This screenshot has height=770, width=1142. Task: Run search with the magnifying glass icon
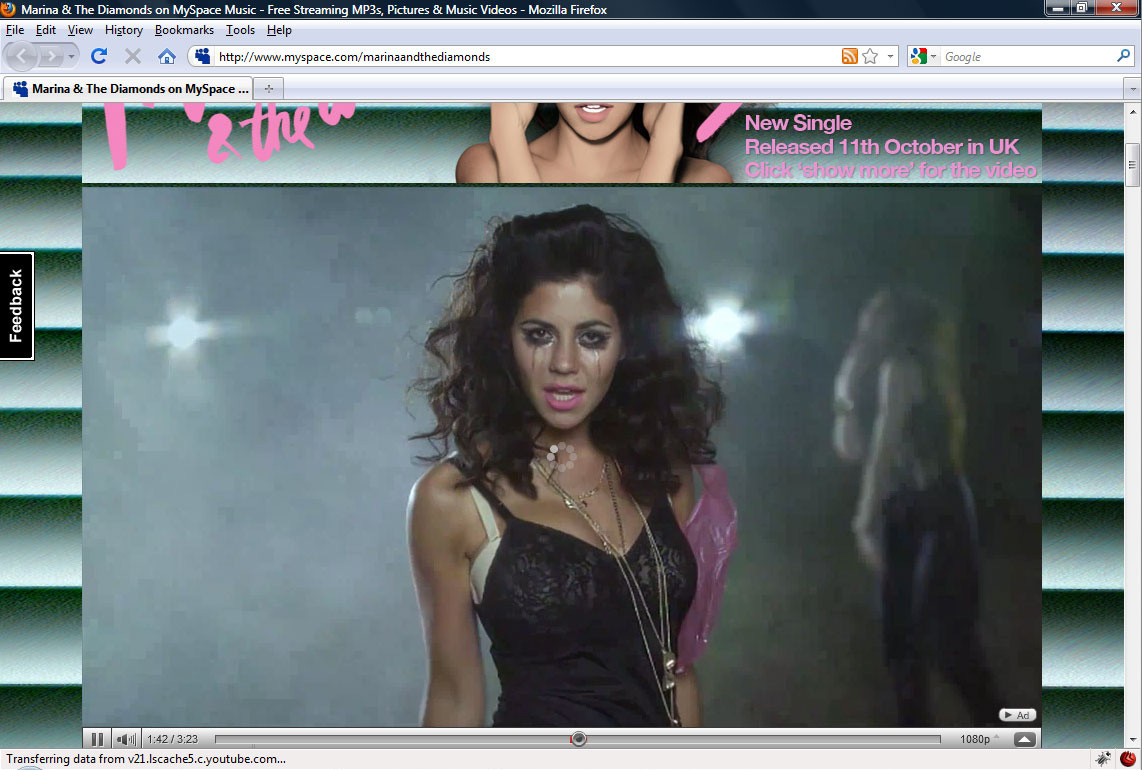coord(1123,56)
